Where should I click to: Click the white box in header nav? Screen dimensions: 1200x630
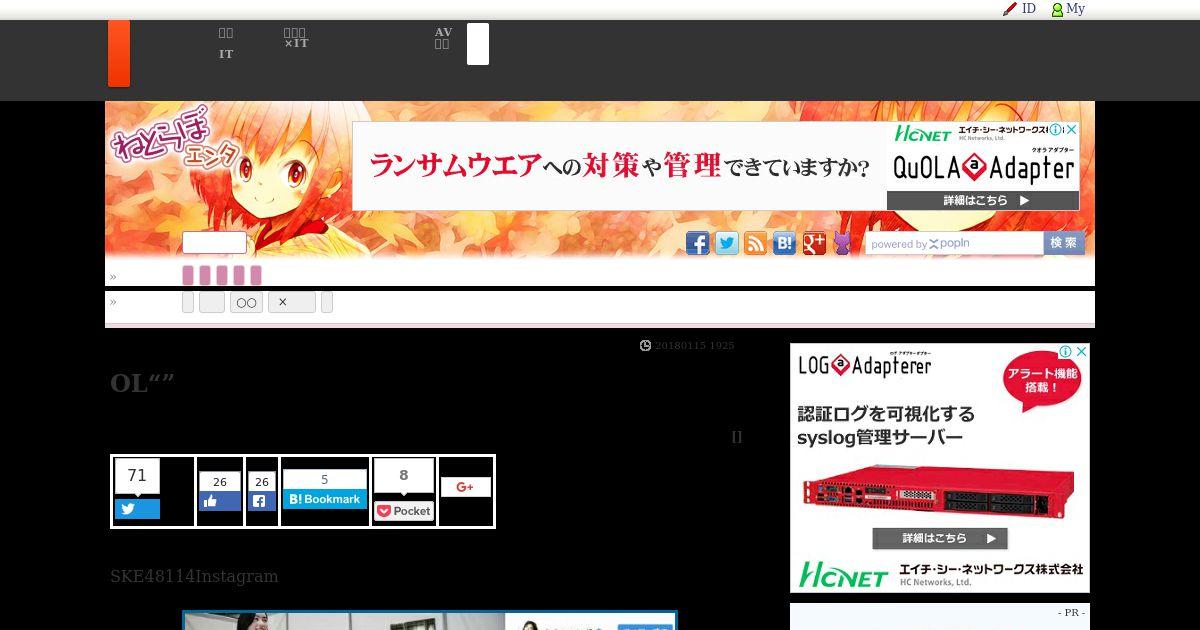pyautogui.click(x=478, y=44)
